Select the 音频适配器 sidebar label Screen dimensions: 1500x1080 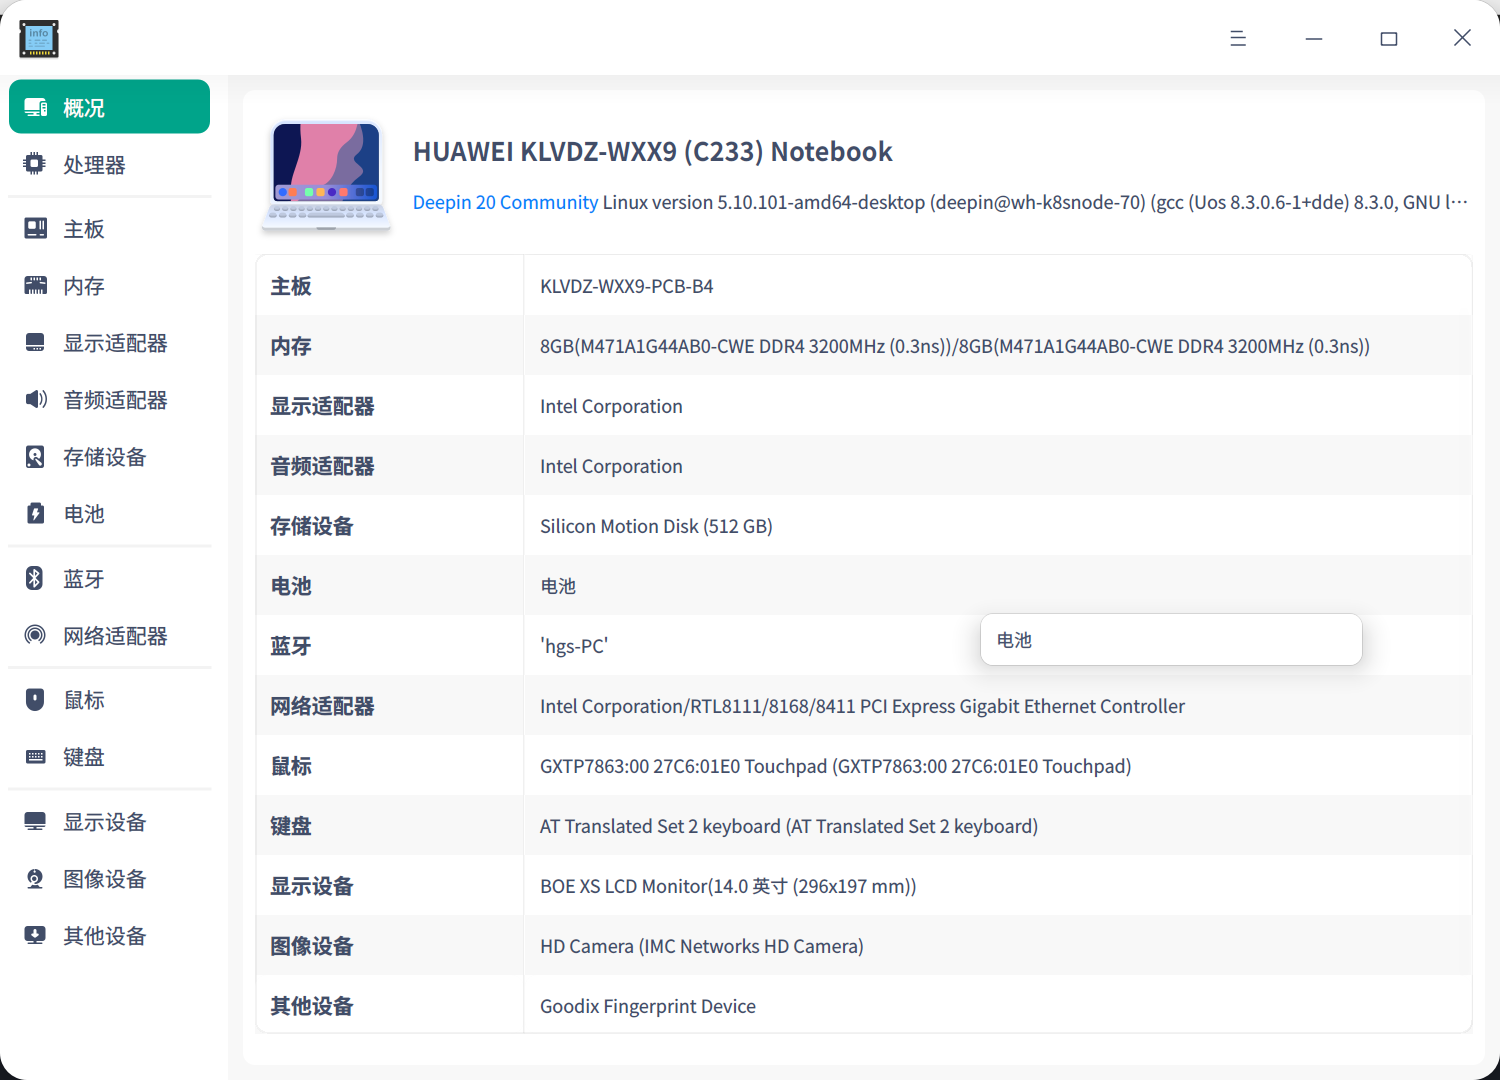pyautogui.click(x=115, y=400)
